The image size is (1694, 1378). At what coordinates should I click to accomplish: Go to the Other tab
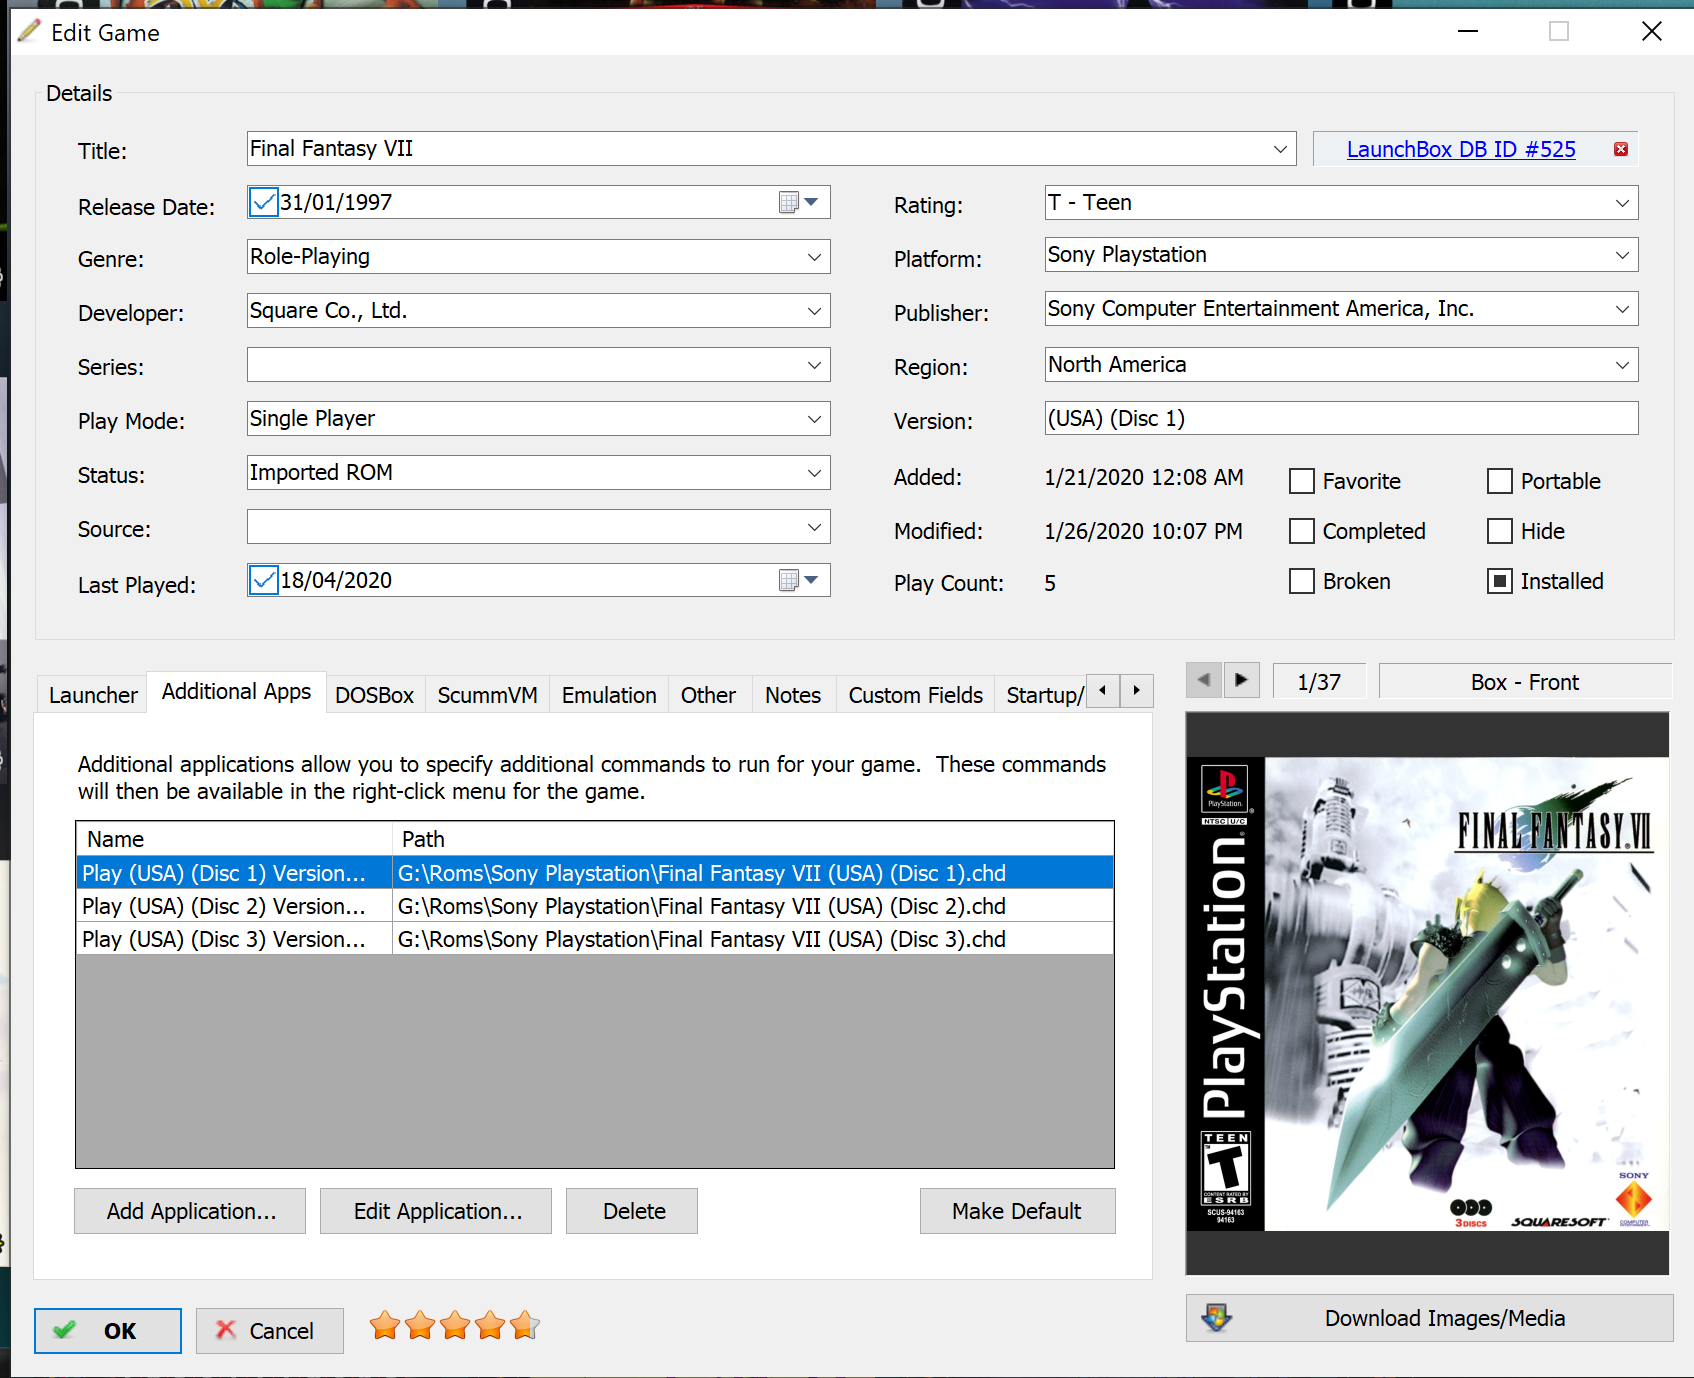[708, 695]
